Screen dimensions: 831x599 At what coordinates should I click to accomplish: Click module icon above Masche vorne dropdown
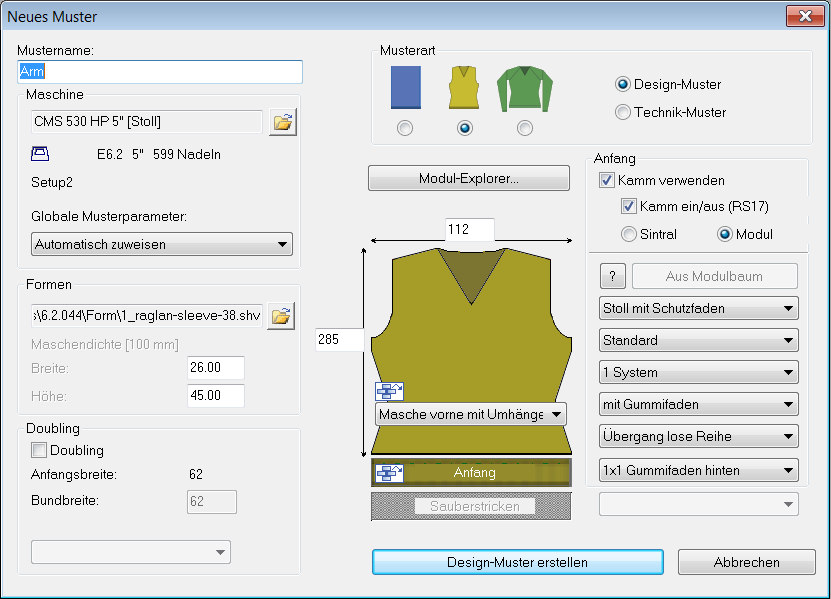[x=388, y=392]
